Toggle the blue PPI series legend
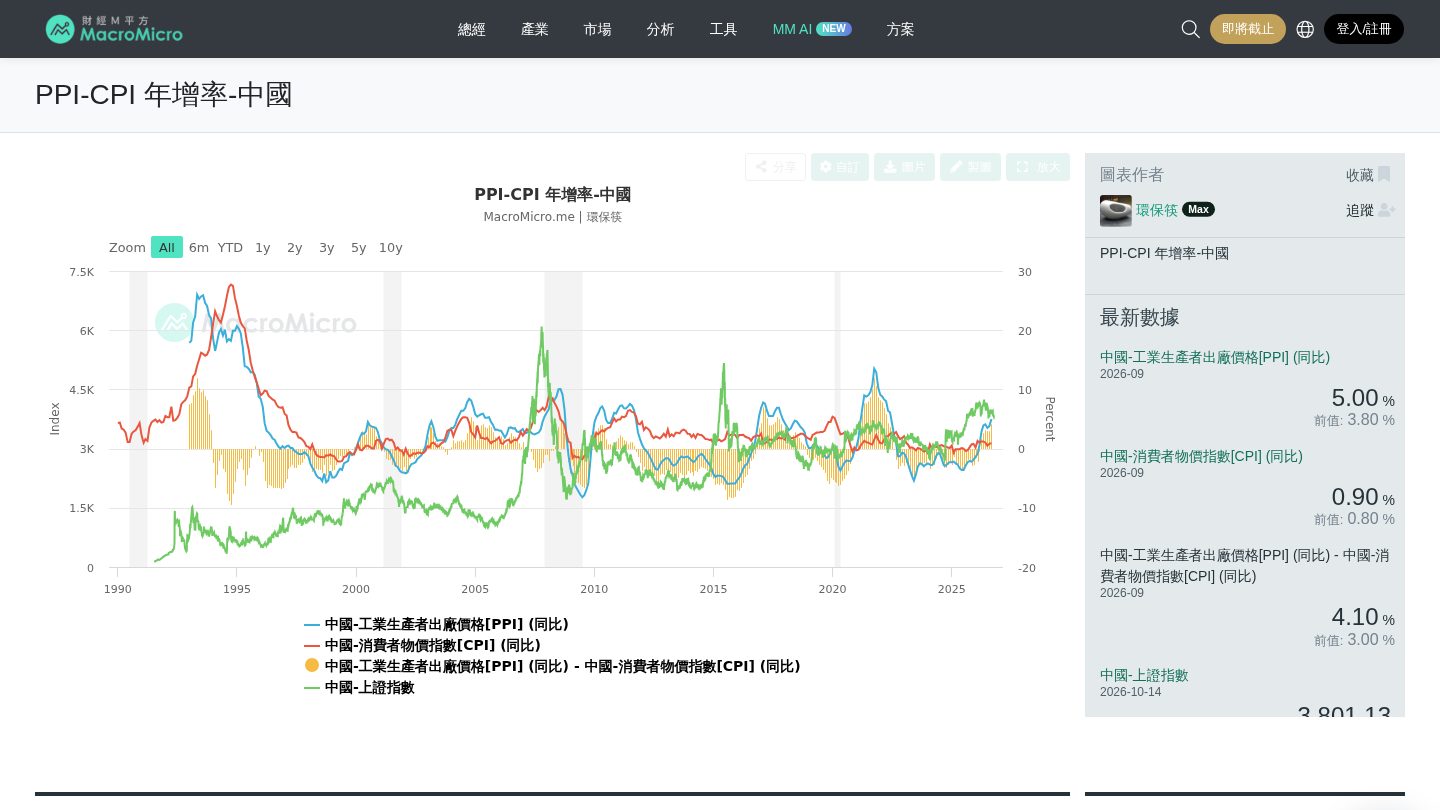 [436, 624]
